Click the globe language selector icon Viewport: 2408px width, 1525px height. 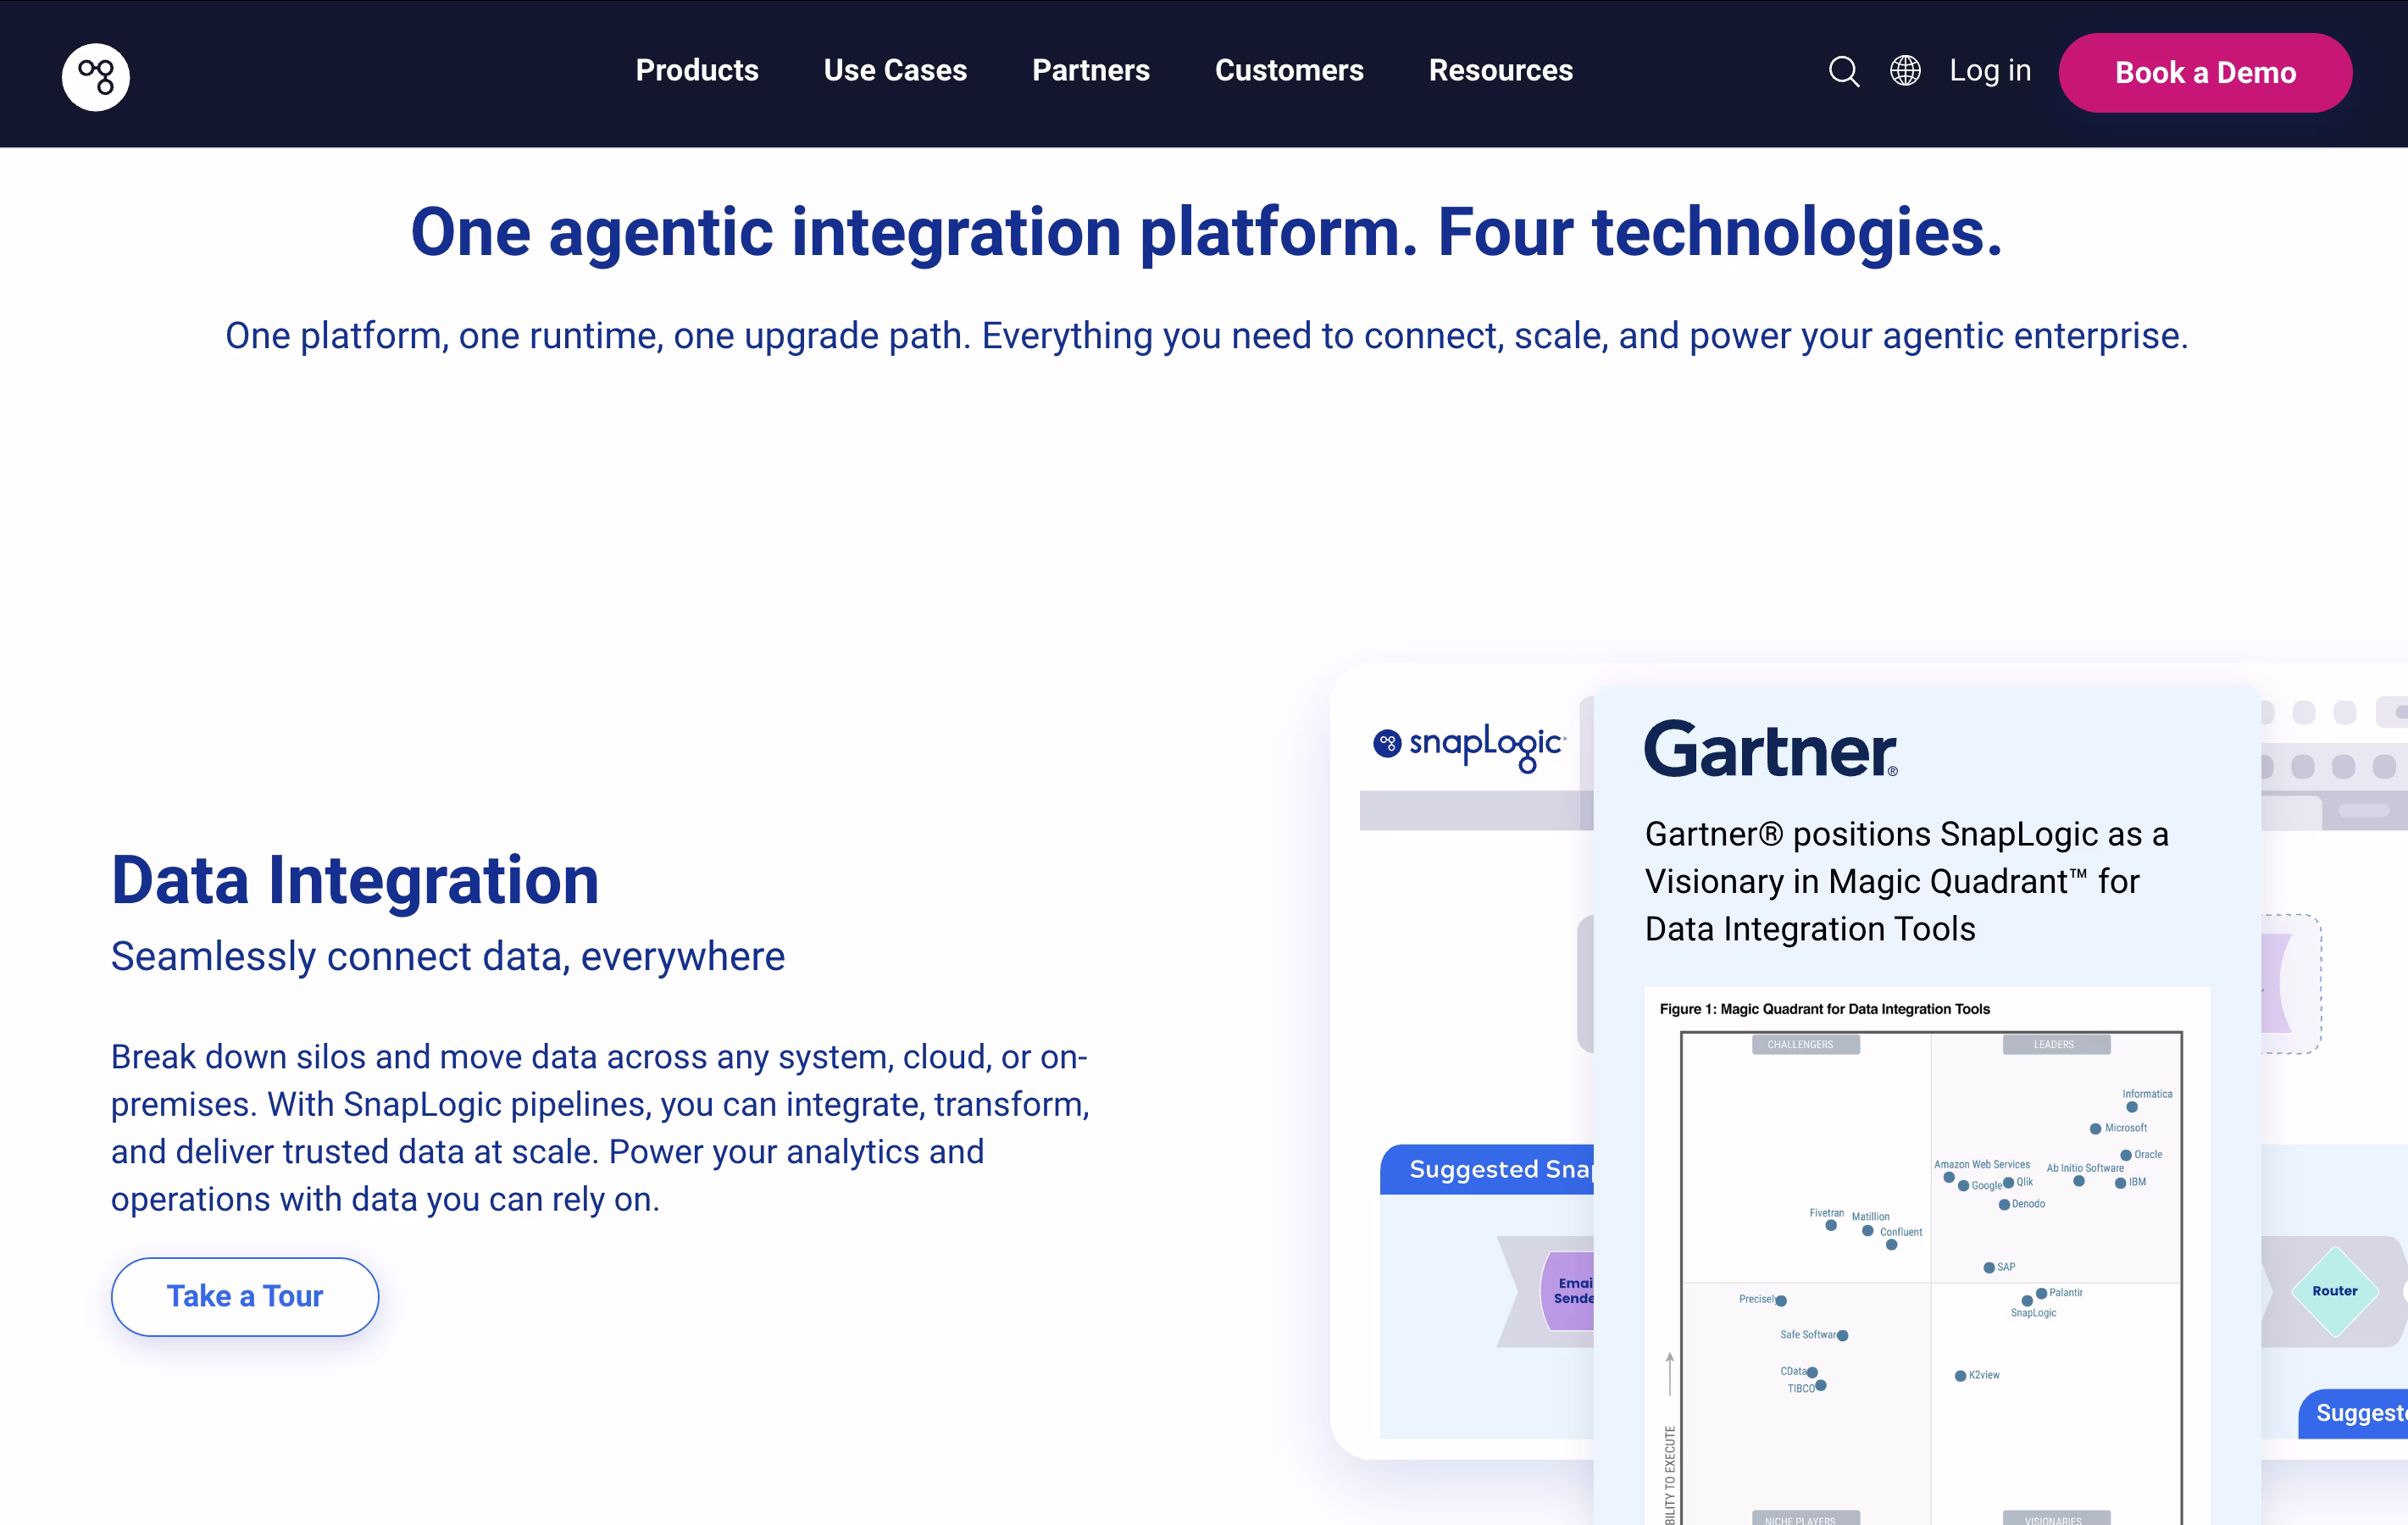pos(1905,71)
